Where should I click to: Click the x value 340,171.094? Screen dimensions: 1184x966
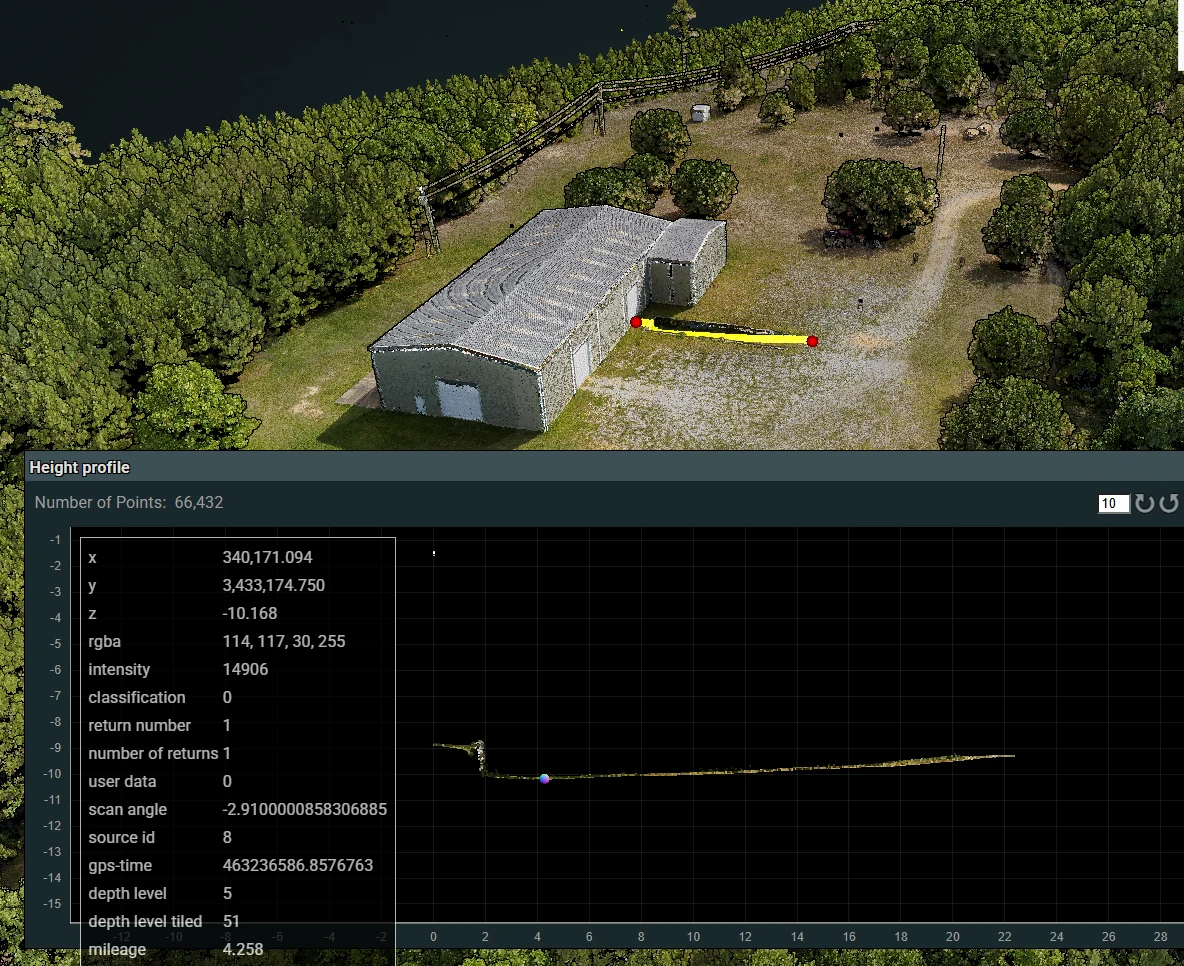pyautogui.click(x=267, y=557)
